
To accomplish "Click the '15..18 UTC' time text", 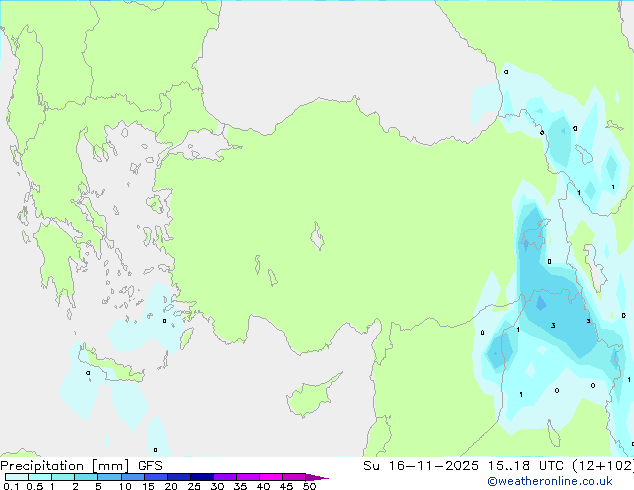I will (526, 466).
